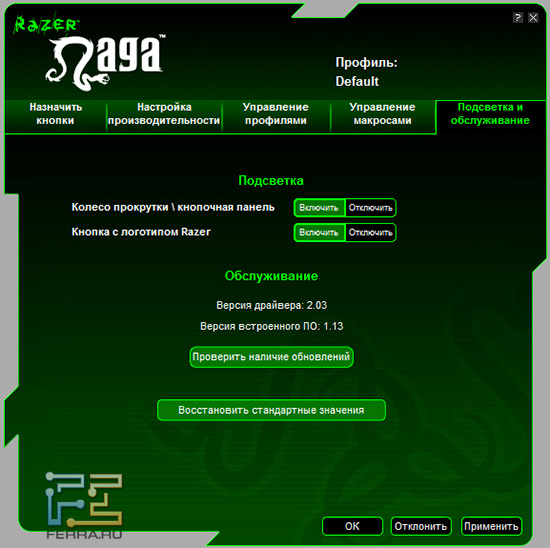This screenshot has width=550, height=548.
Task: Click the Подсветка section heading
Action: pos(271,181)
